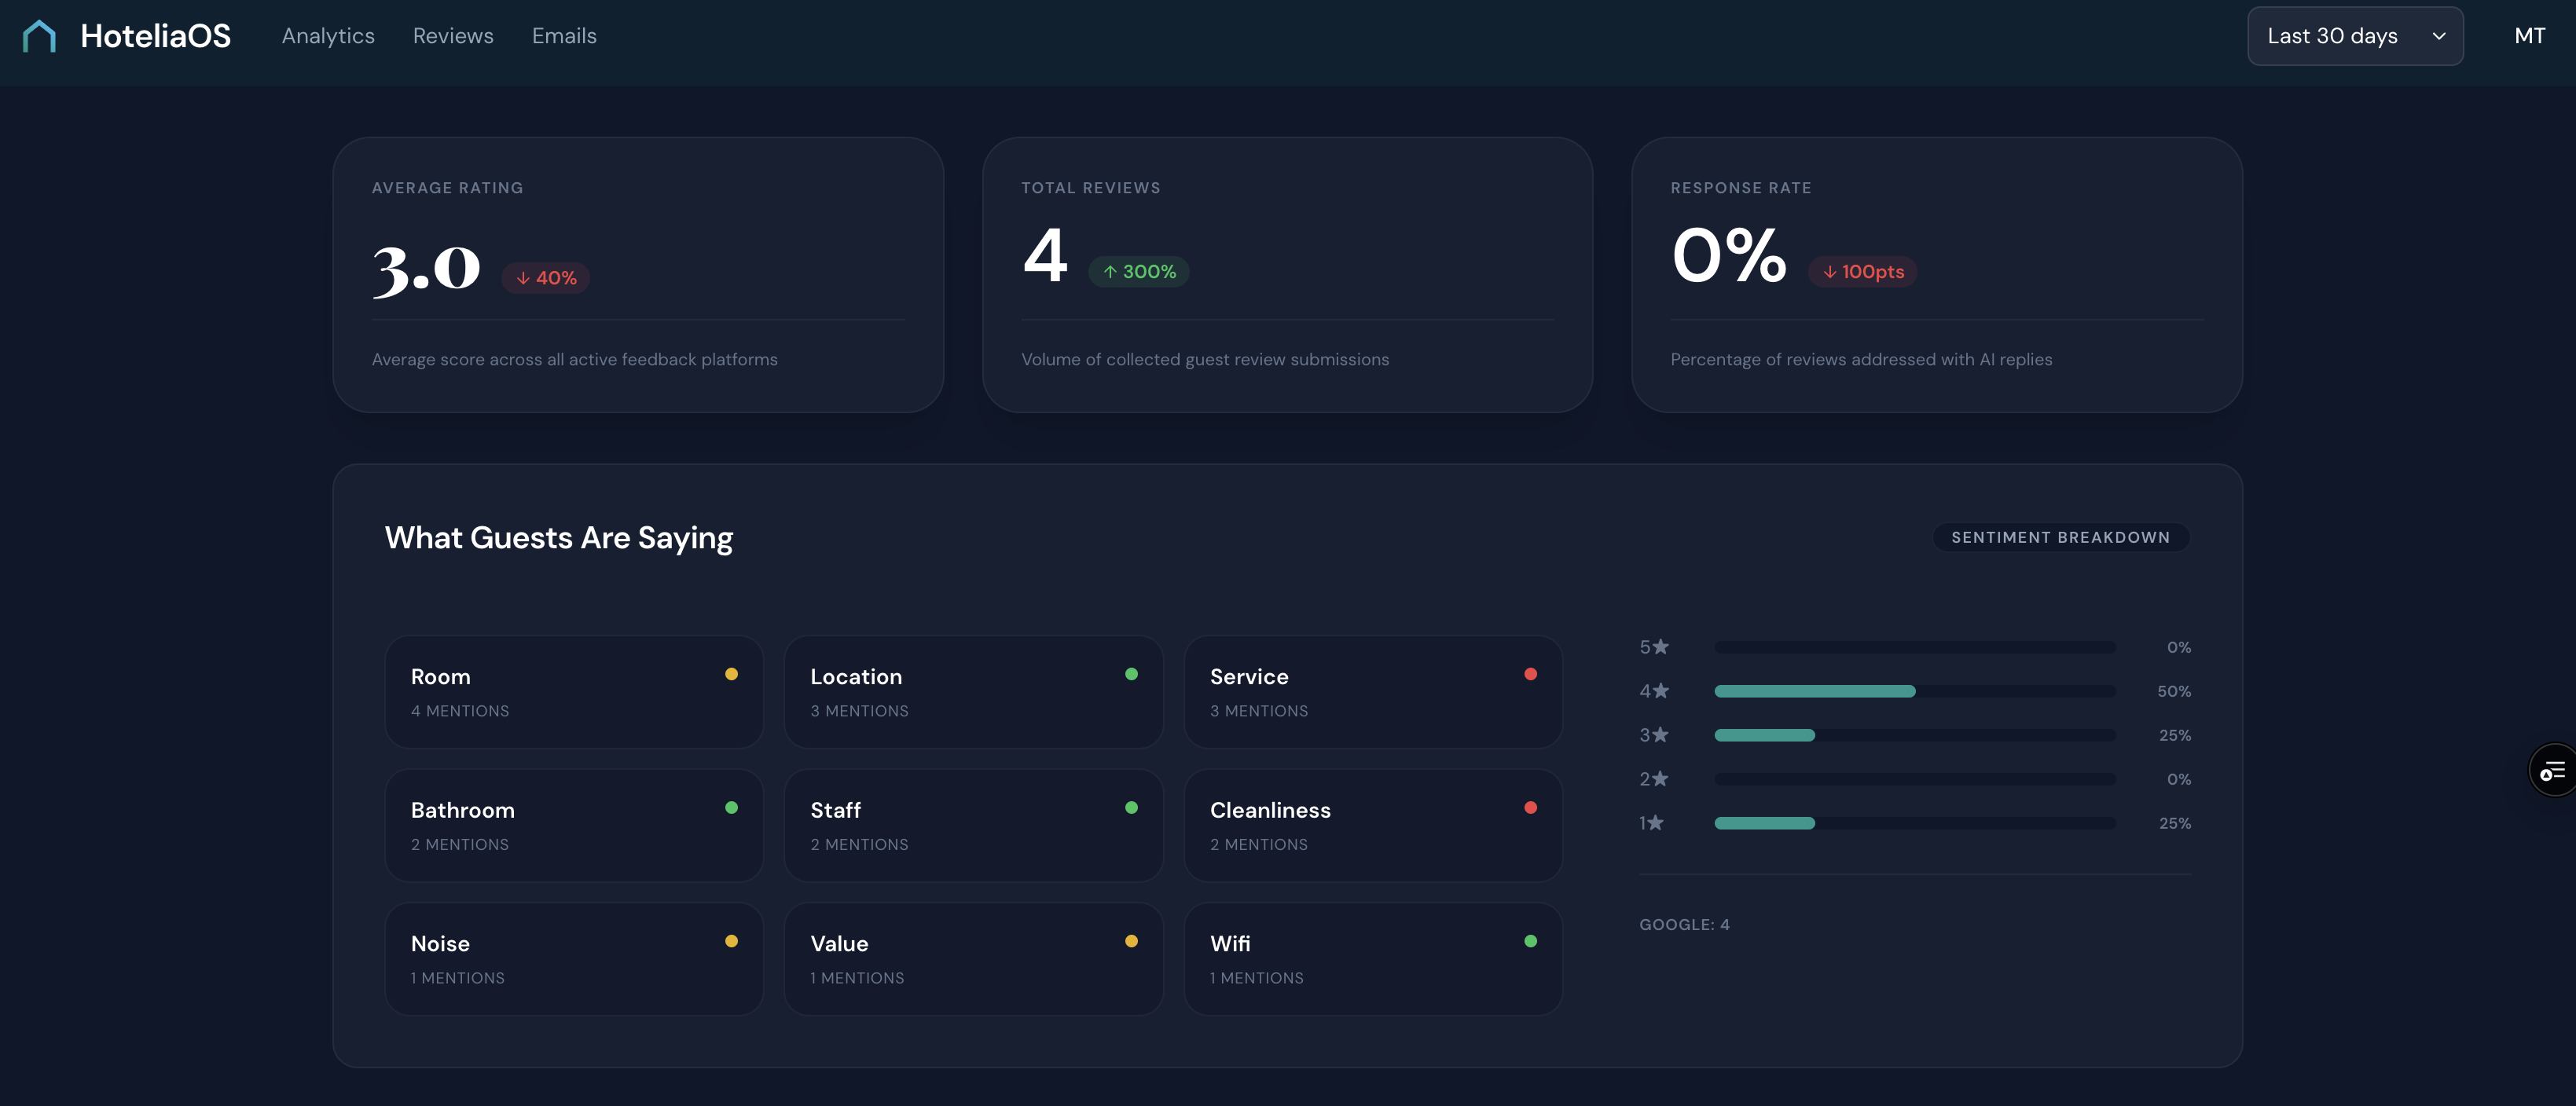Click the Sentiment Breakdown badge
Image resolution: width=2576 pixels, height=1106 pixels.
coord(2060,537)
